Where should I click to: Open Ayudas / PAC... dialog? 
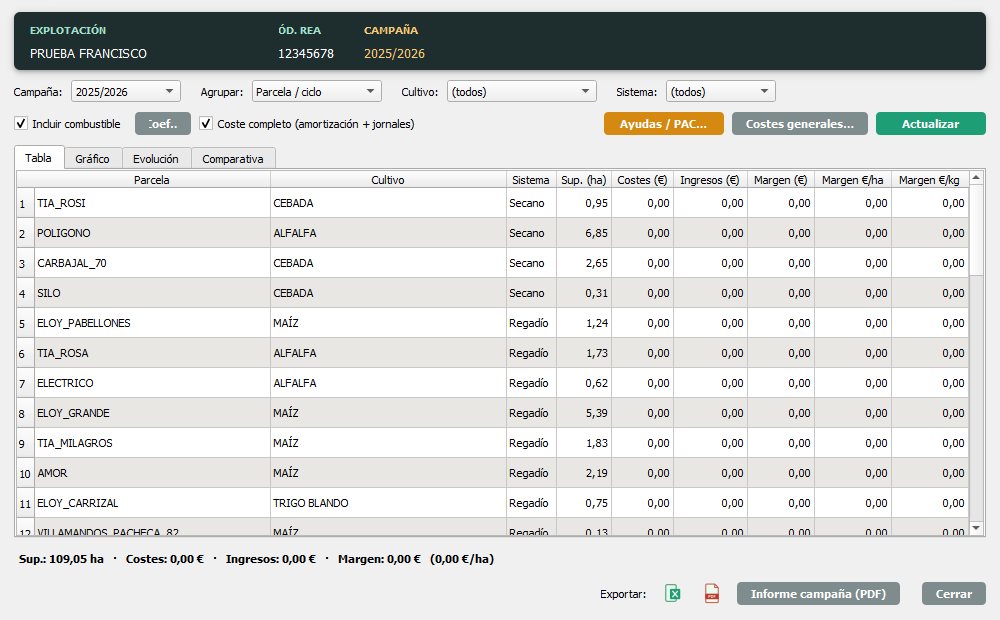point(663,124)
